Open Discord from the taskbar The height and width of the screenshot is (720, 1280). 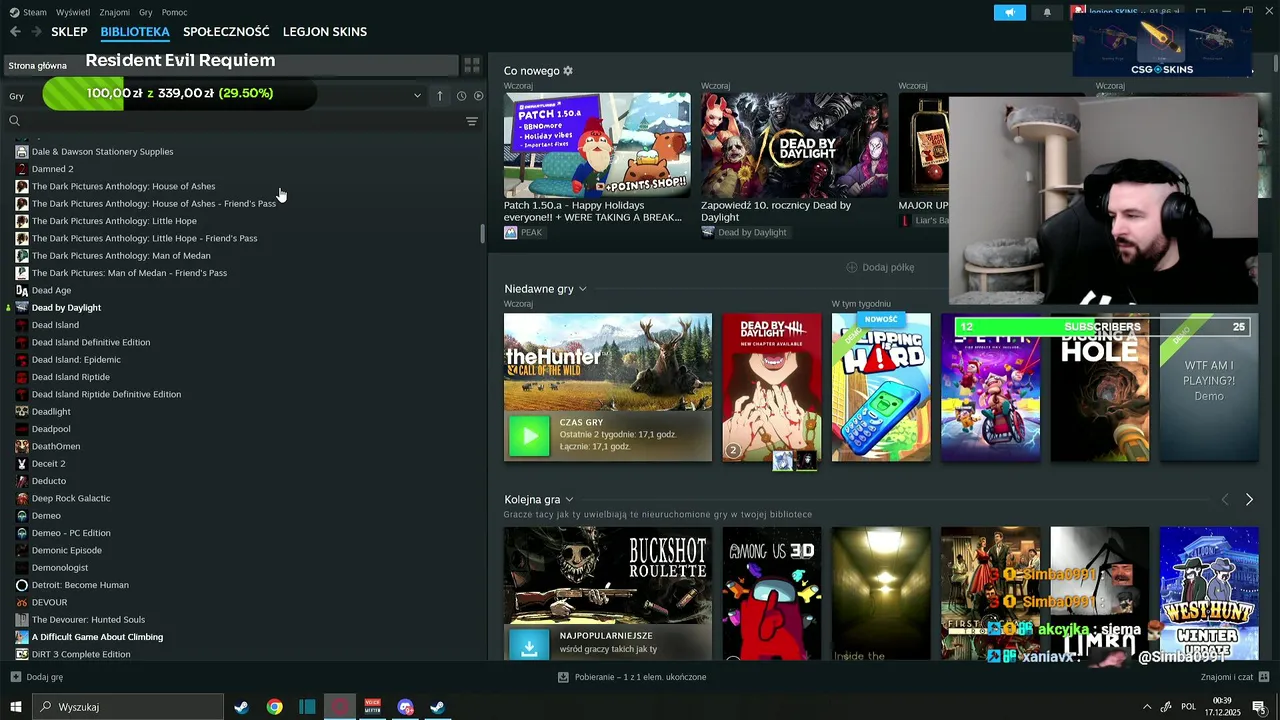[405, 707]
